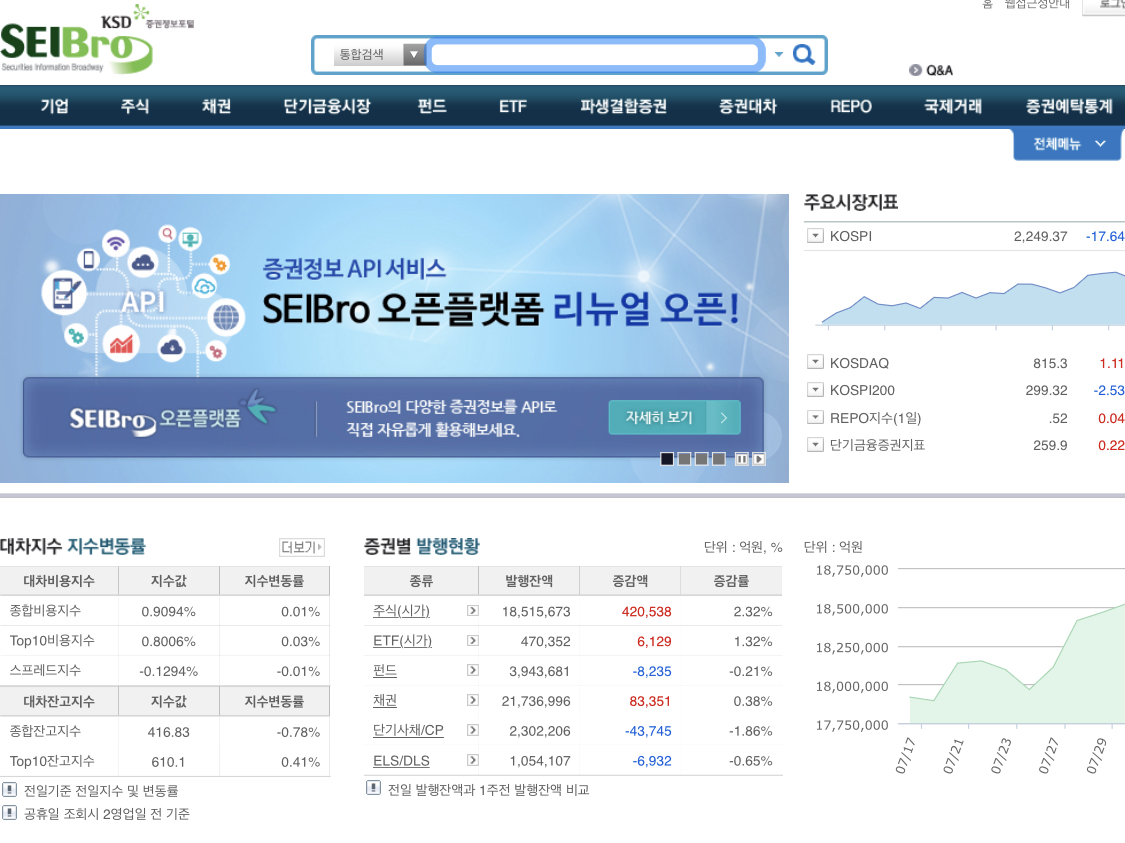Click the Top10비용지수 row label
Viewport: 1125px width, 843px height.
coord(52,641)
